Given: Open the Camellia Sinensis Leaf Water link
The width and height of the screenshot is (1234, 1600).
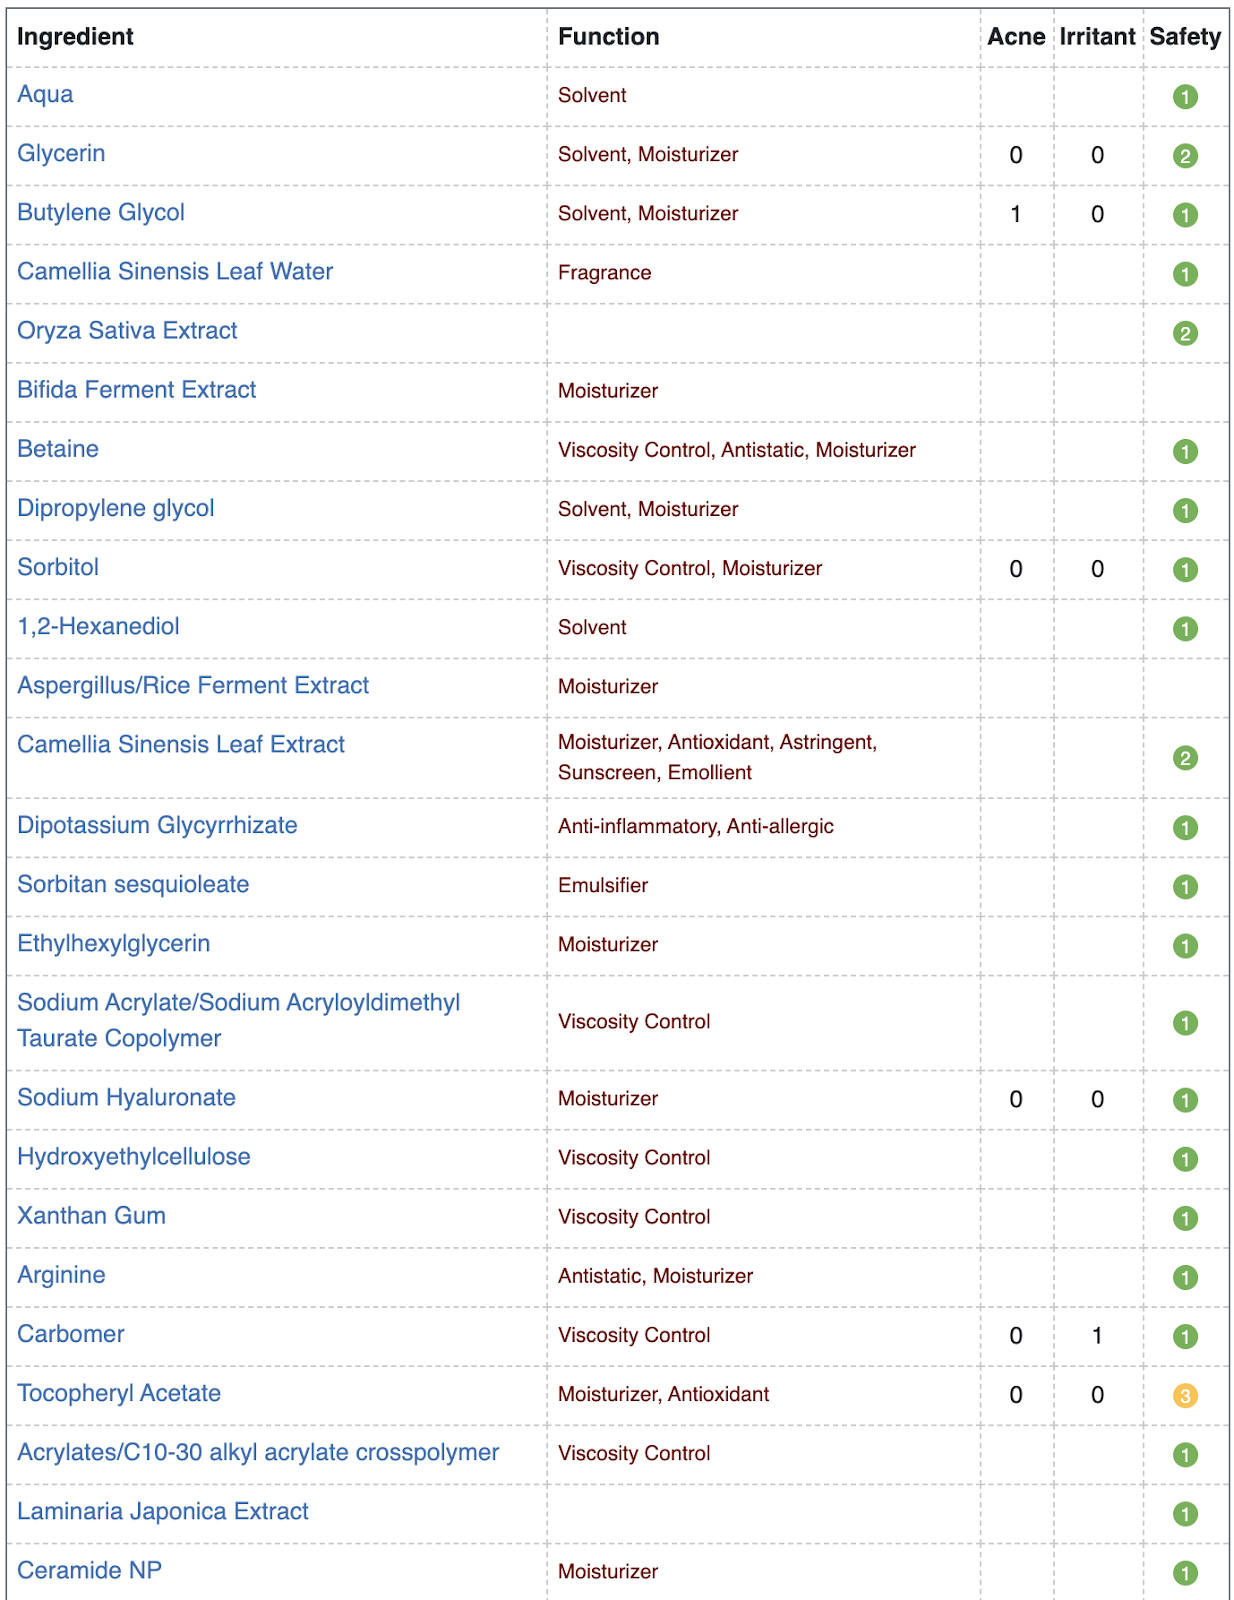Looking at the screenshot, I should [x=175, y=272].
